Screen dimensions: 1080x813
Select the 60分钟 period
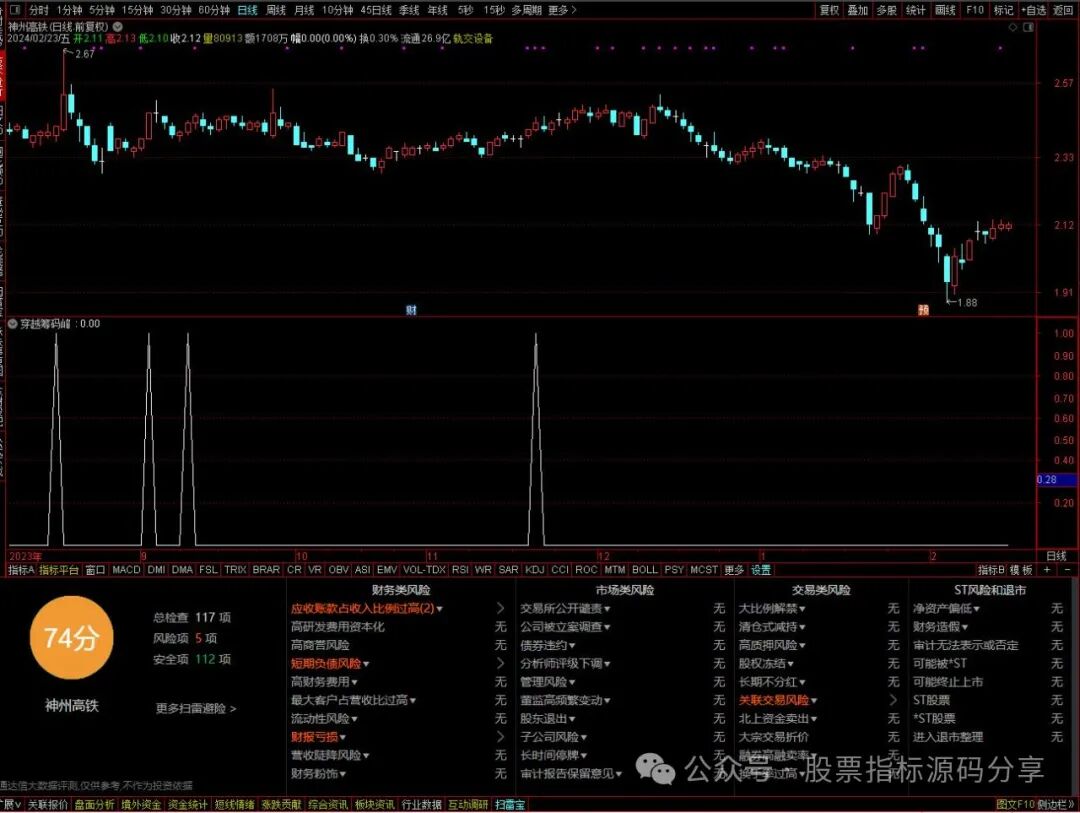click(x=214, y=10)
